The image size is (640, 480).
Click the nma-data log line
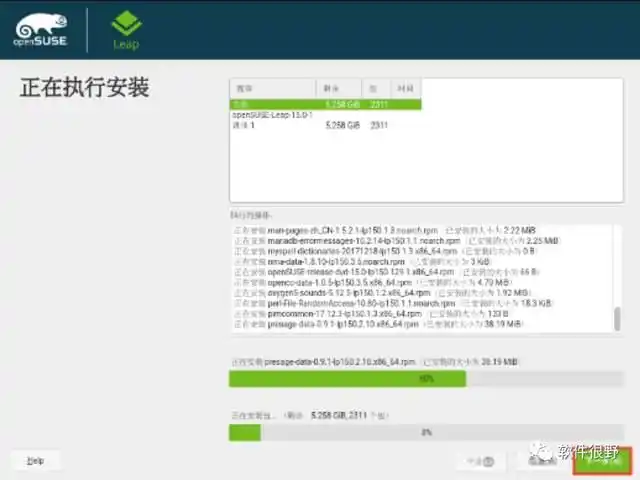(362, 262)
